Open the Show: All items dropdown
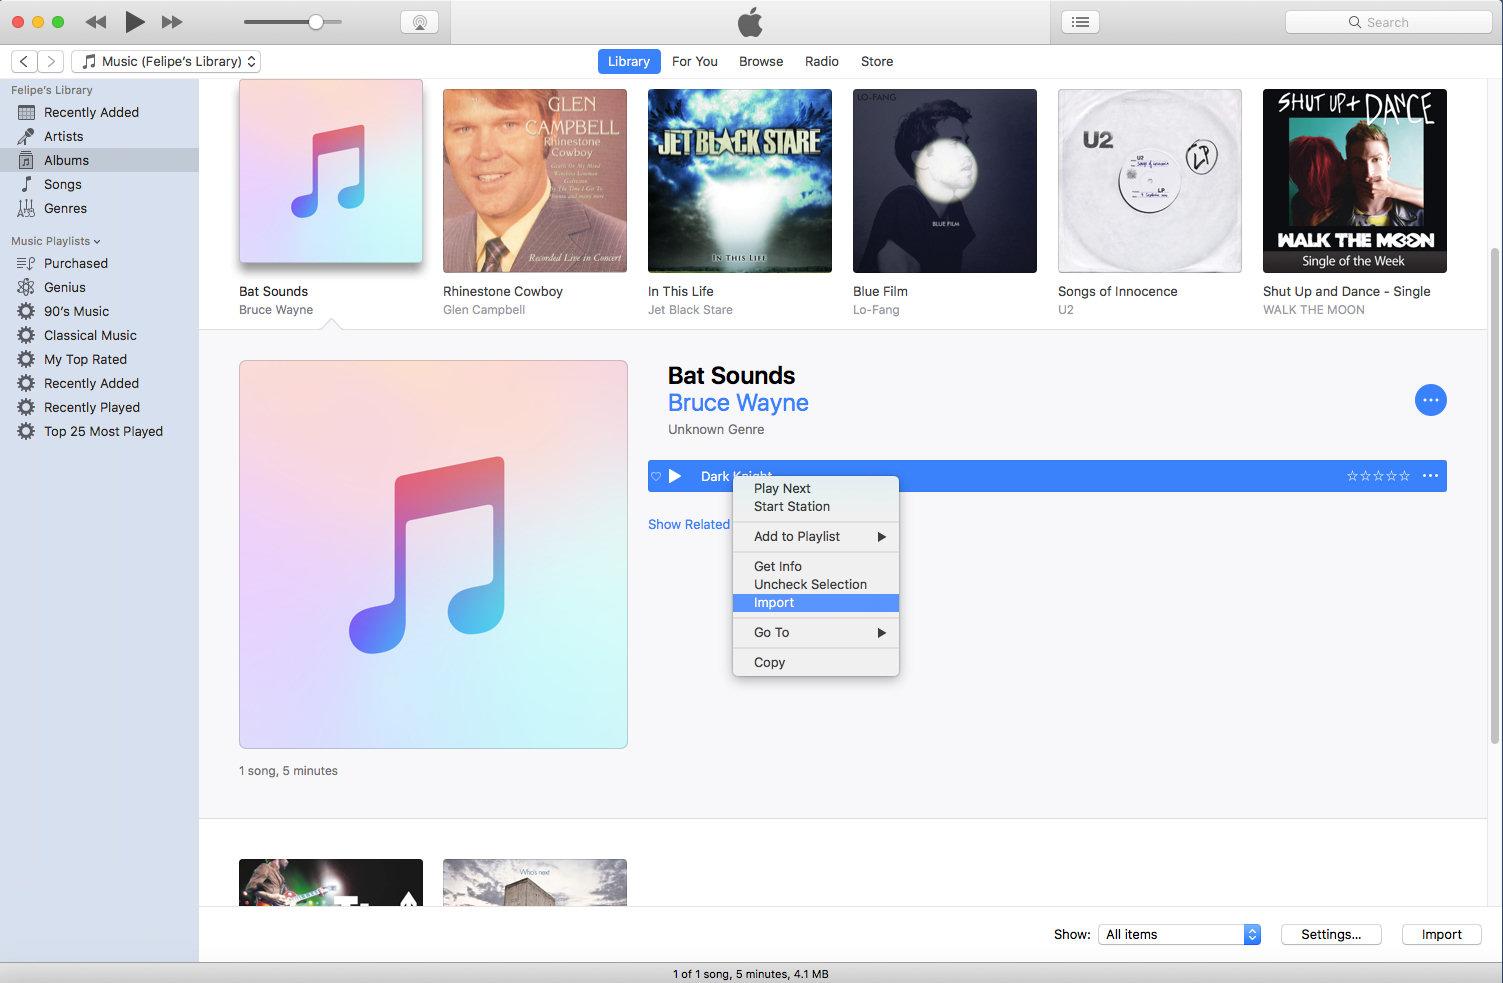The height and width of the screenshot is (983, 1503). (x=1179, y=934)
